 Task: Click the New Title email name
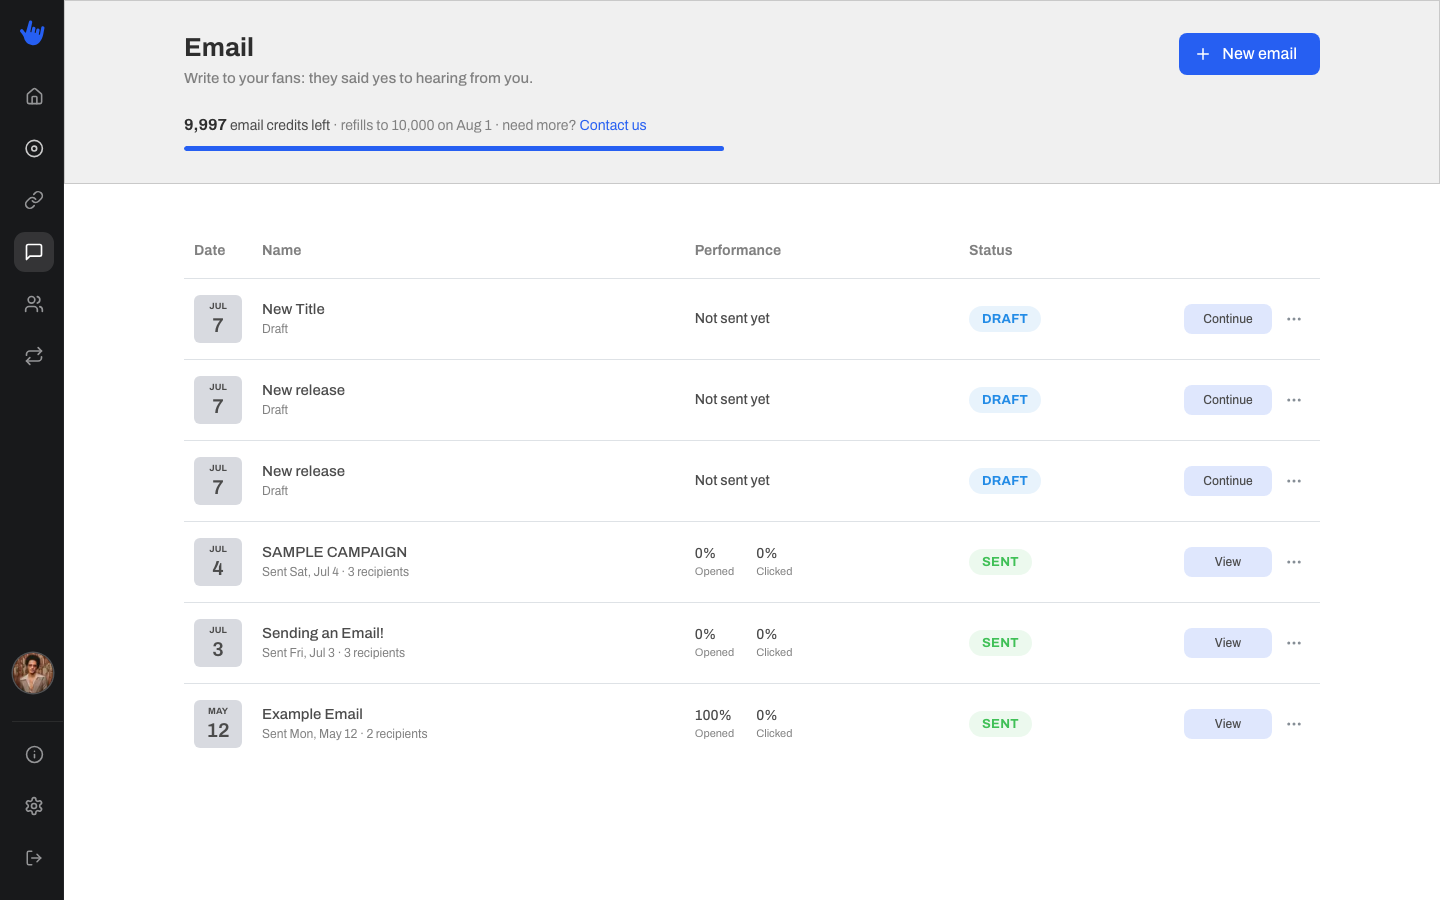(293, 309)
